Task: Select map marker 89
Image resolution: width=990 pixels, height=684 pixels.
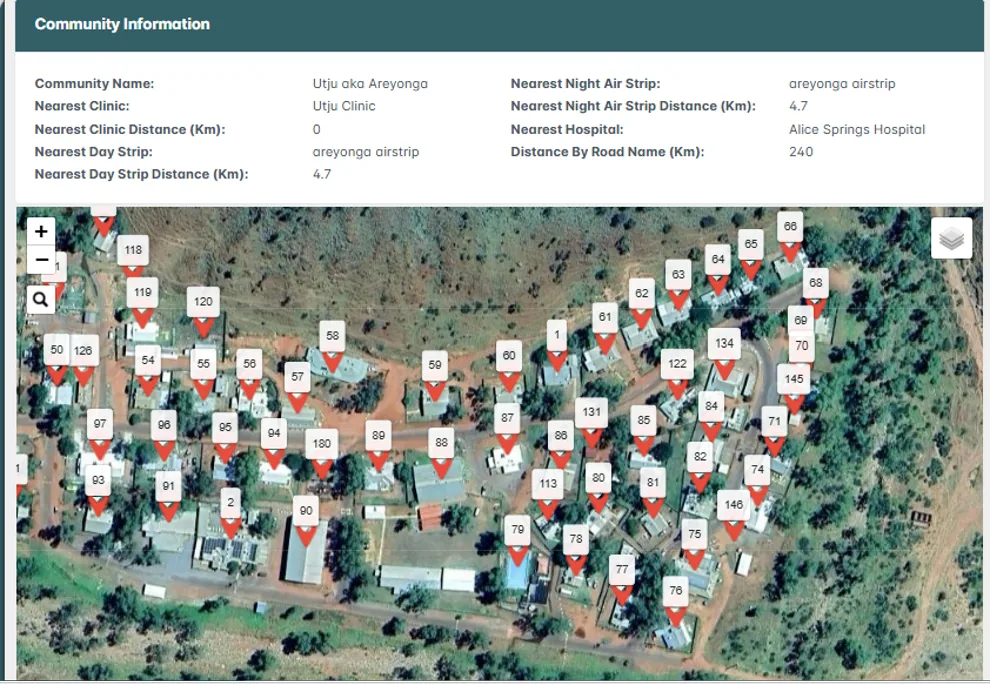Action: click(378, 445)
